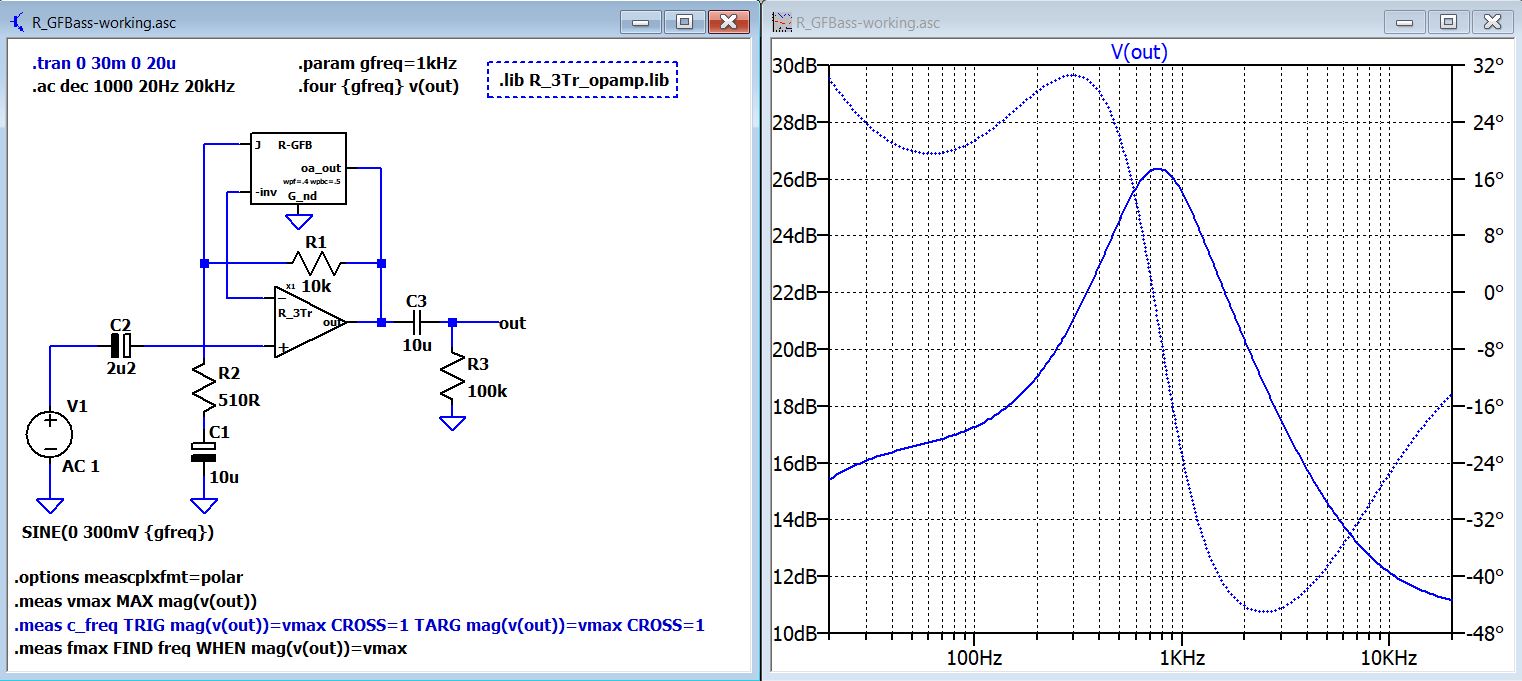Click the .meas fmax FIND directive
The height and width of the screenshot is (681, 1522).
click(211, 649)
